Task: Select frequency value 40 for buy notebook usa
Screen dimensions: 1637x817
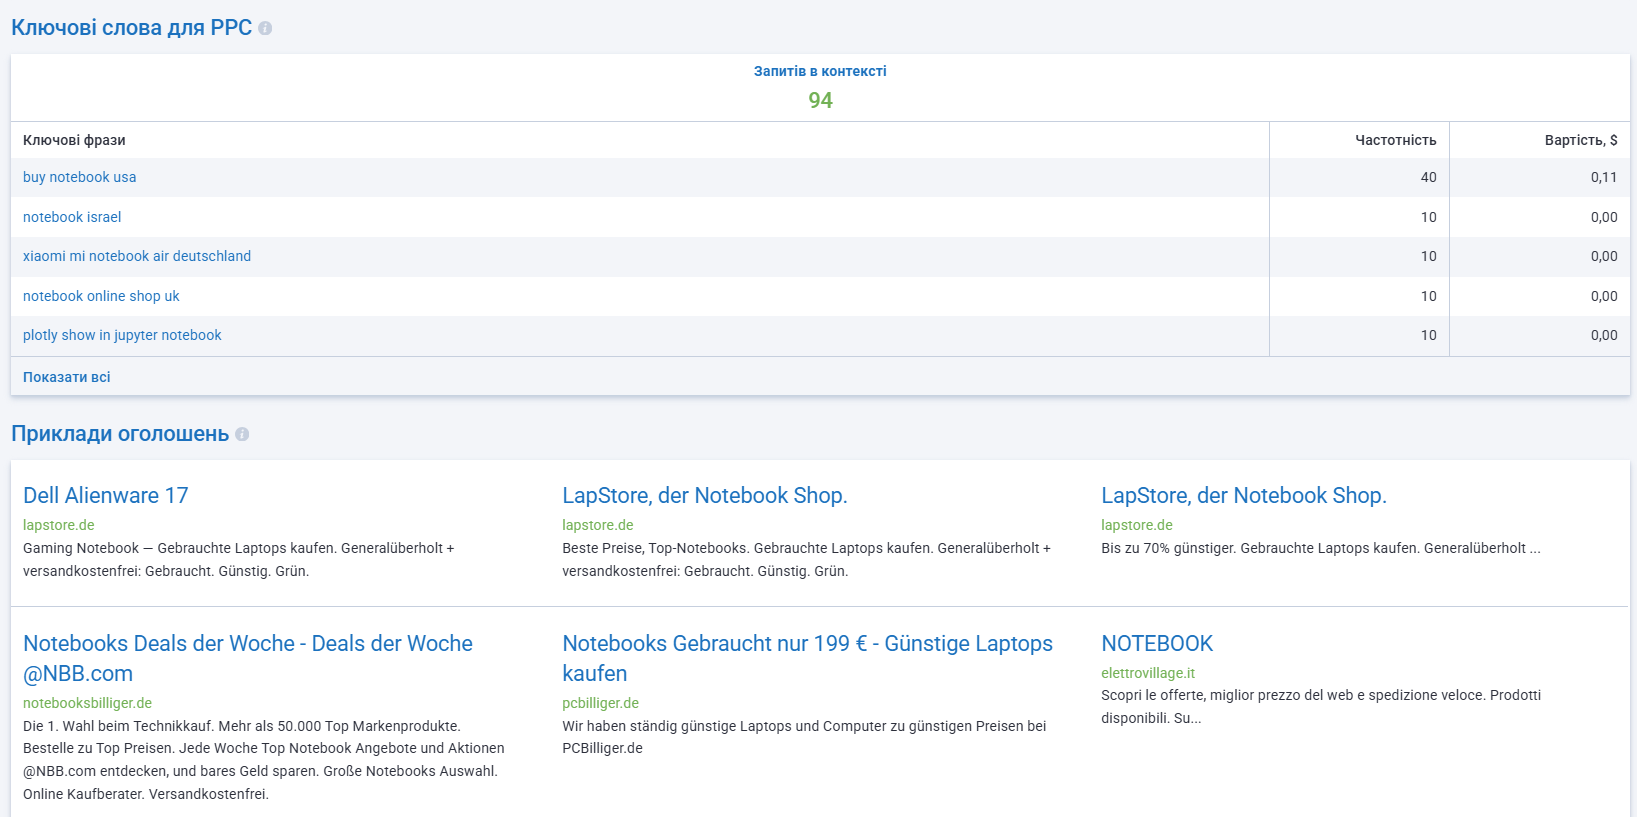Action: click(x=1428, y=177)
